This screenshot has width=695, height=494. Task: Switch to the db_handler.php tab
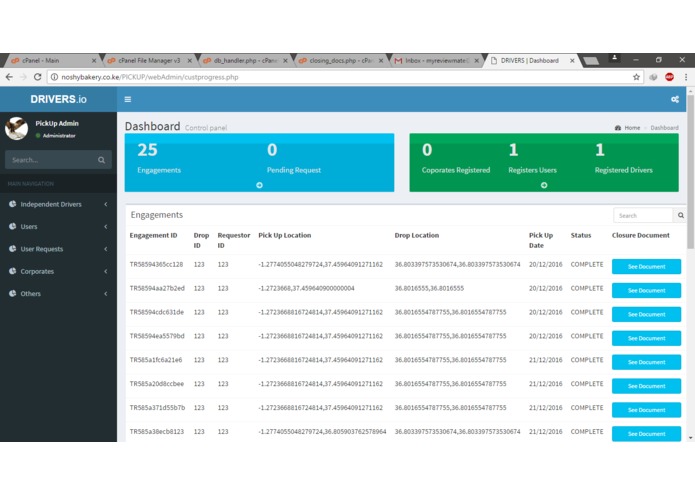[244, 60]
